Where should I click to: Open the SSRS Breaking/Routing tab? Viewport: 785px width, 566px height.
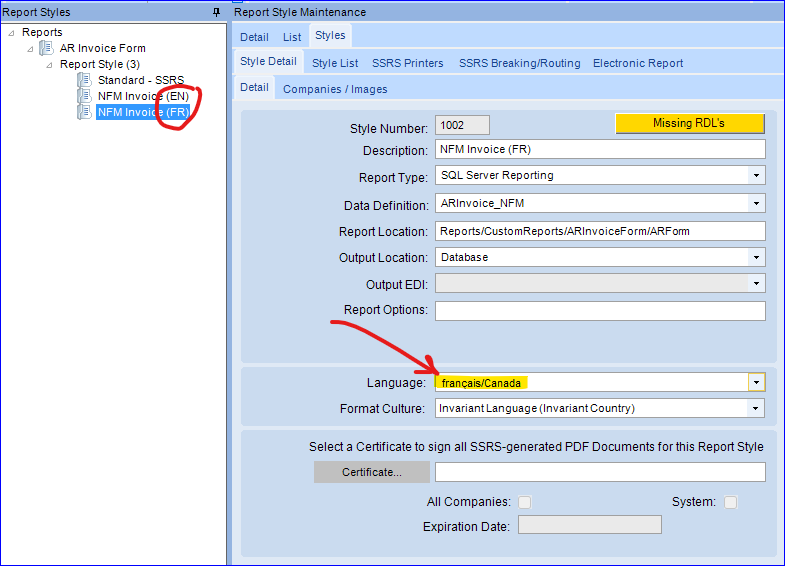point(520,63)
